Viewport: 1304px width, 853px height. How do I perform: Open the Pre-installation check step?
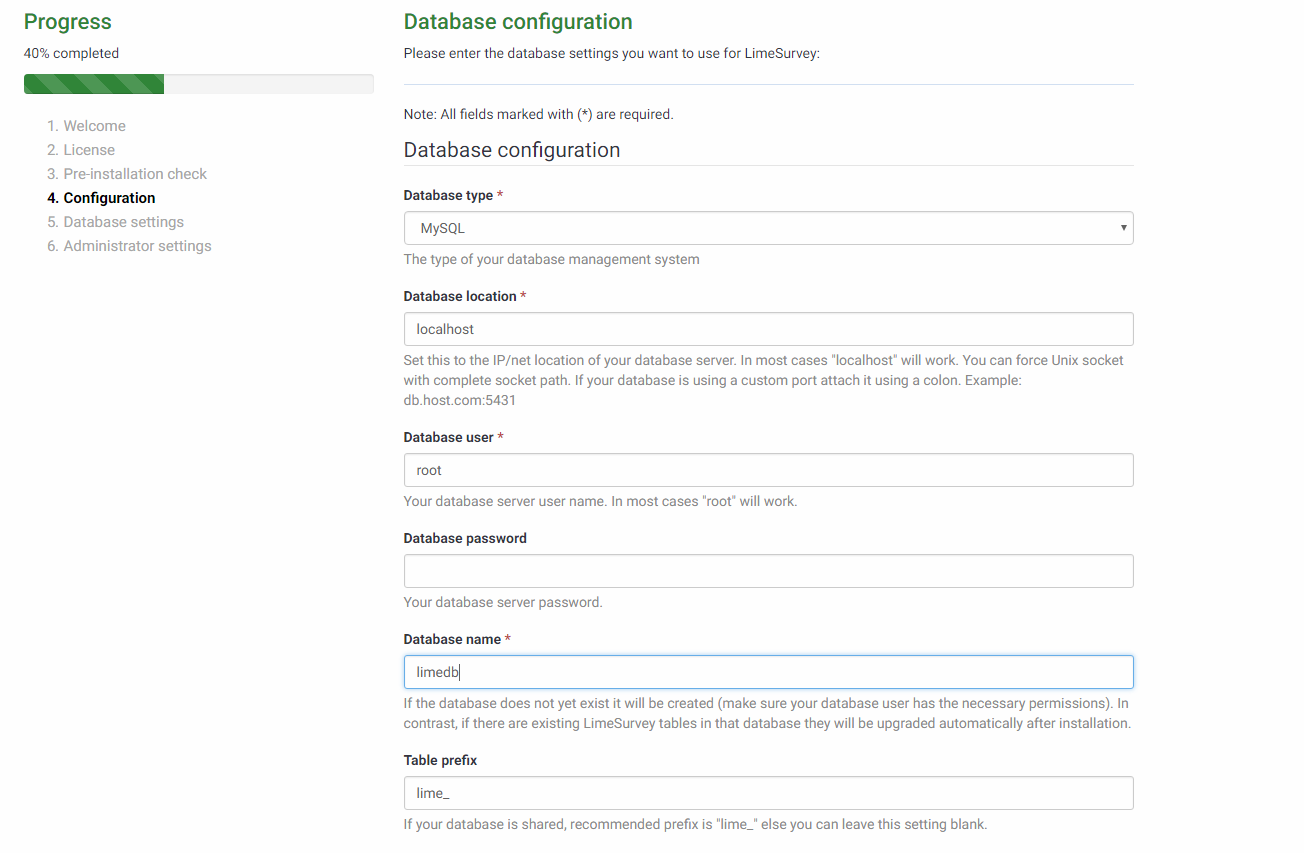135,174
